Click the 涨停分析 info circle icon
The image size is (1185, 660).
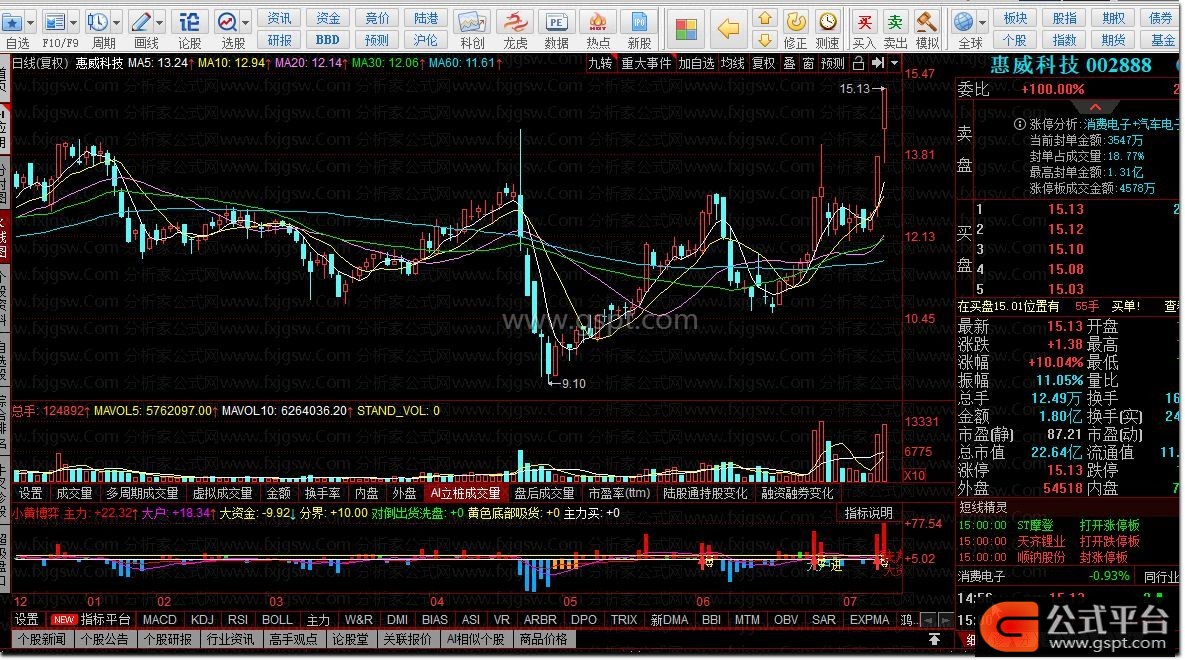coord(1019,124)
